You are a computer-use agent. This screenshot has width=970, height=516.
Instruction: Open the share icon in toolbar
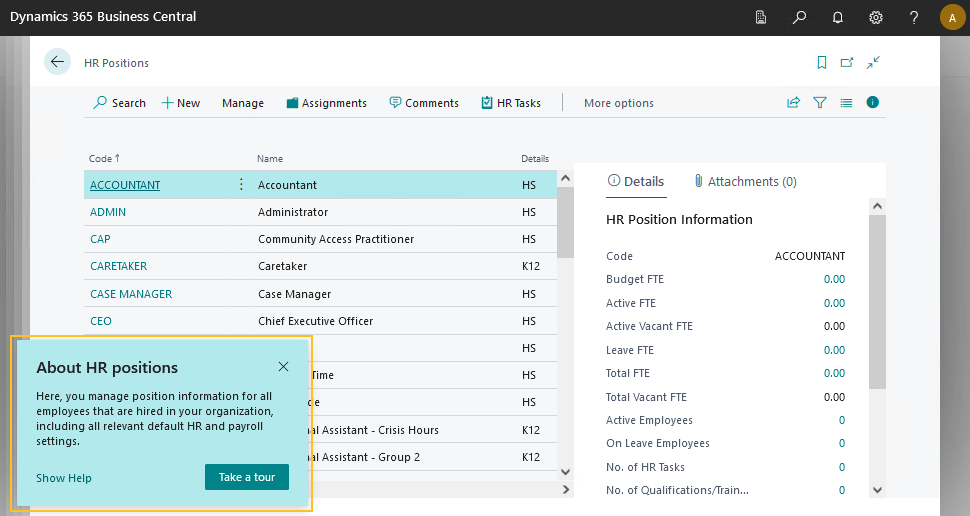point(794,102)
